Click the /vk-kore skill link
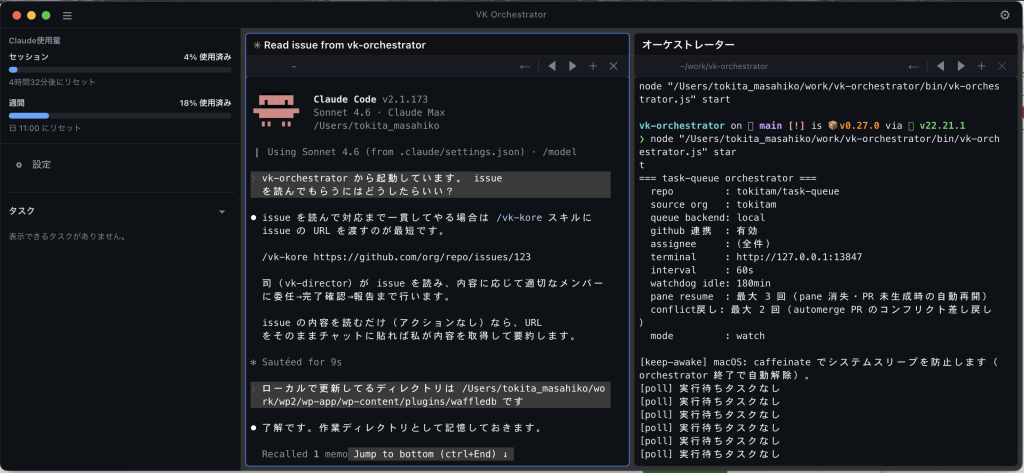The height and width of the screenshot is (473, 1024). point(519,218)
